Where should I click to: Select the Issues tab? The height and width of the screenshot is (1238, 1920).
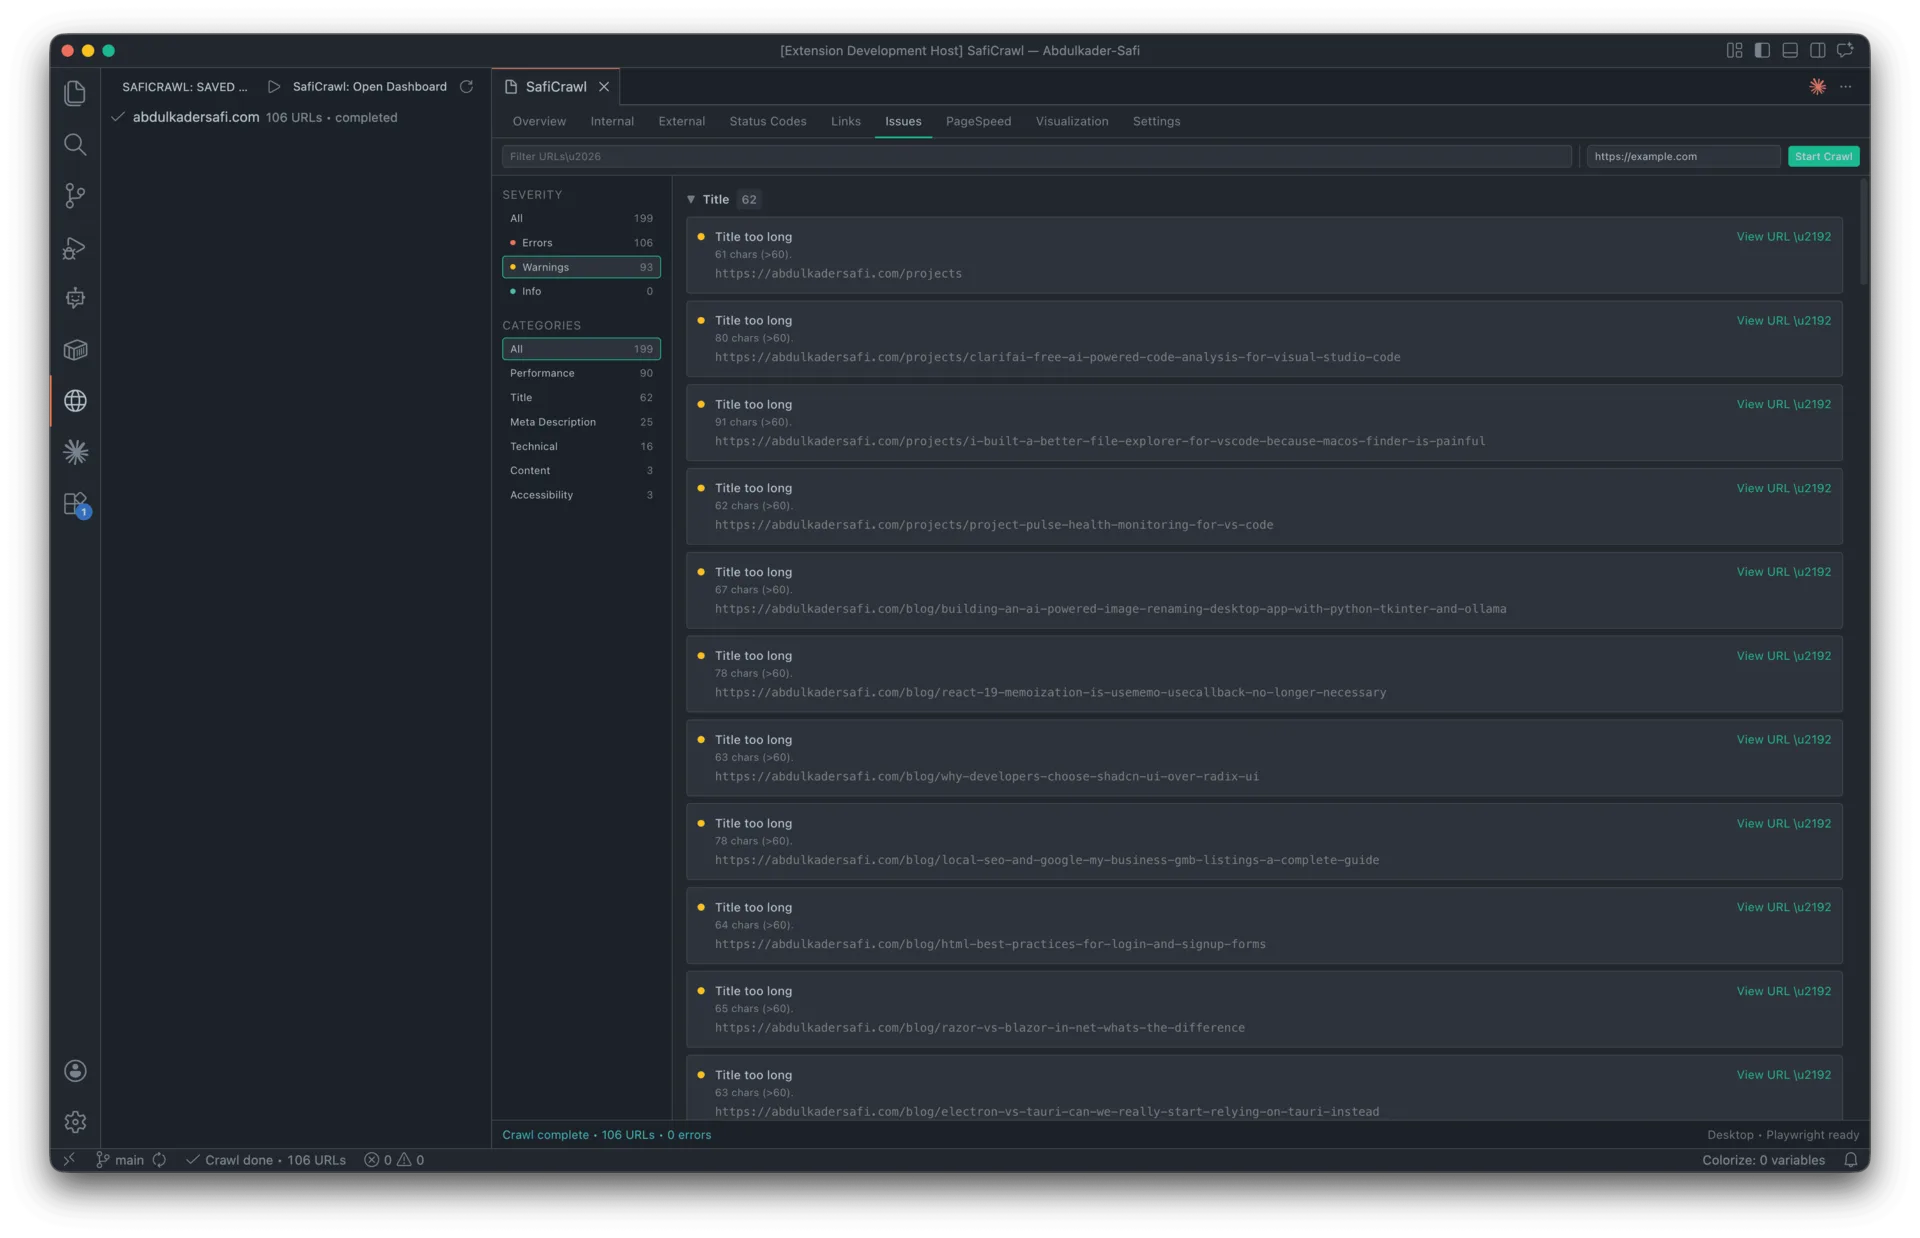(903, 121)
